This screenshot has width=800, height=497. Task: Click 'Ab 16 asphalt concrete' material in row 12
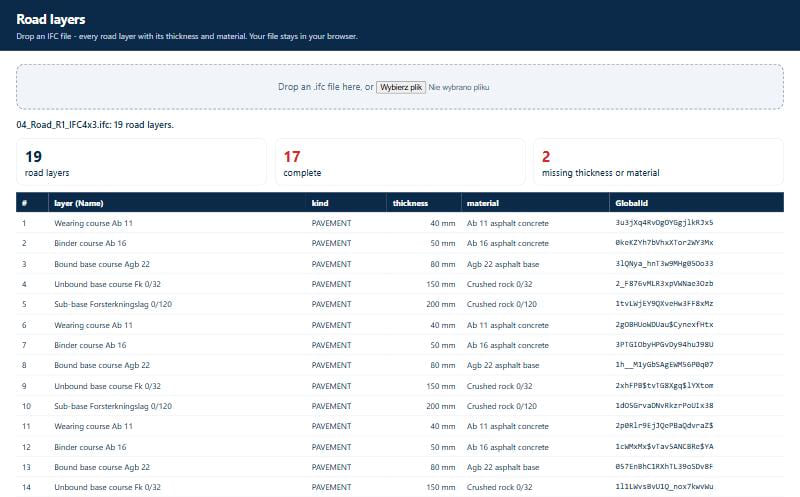pyautogui.click(x=508, y=447)
